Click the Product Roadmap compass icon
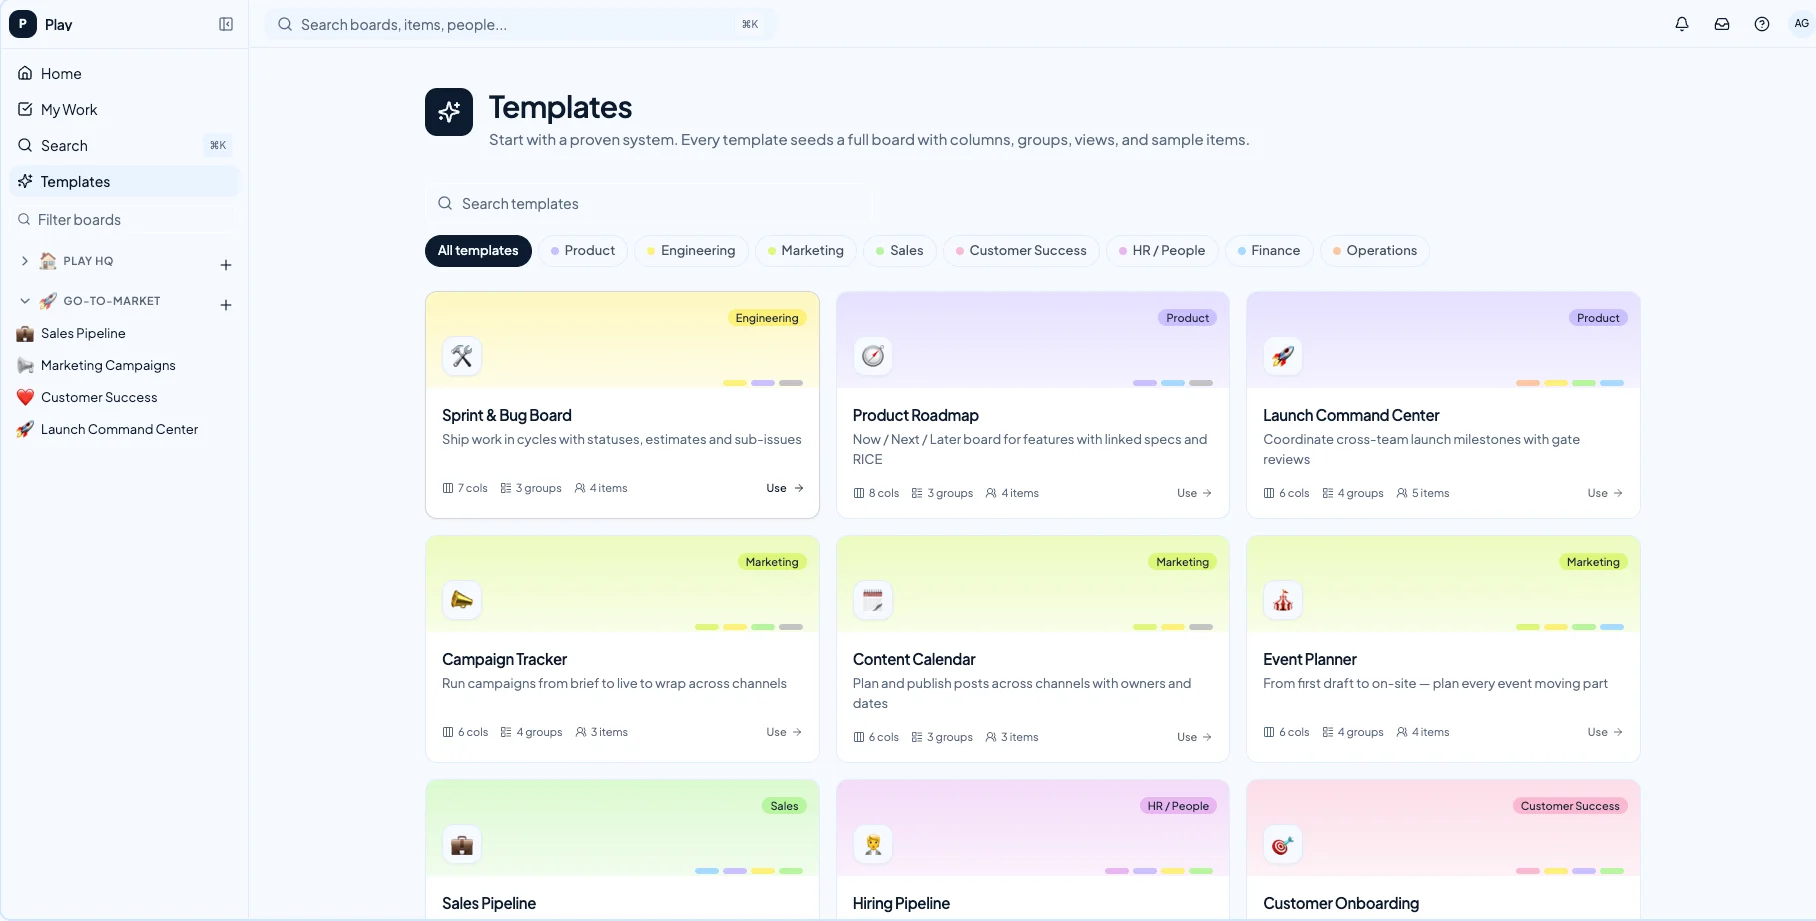The height and width of the screenshot is (921, 1816). (873, 356)
